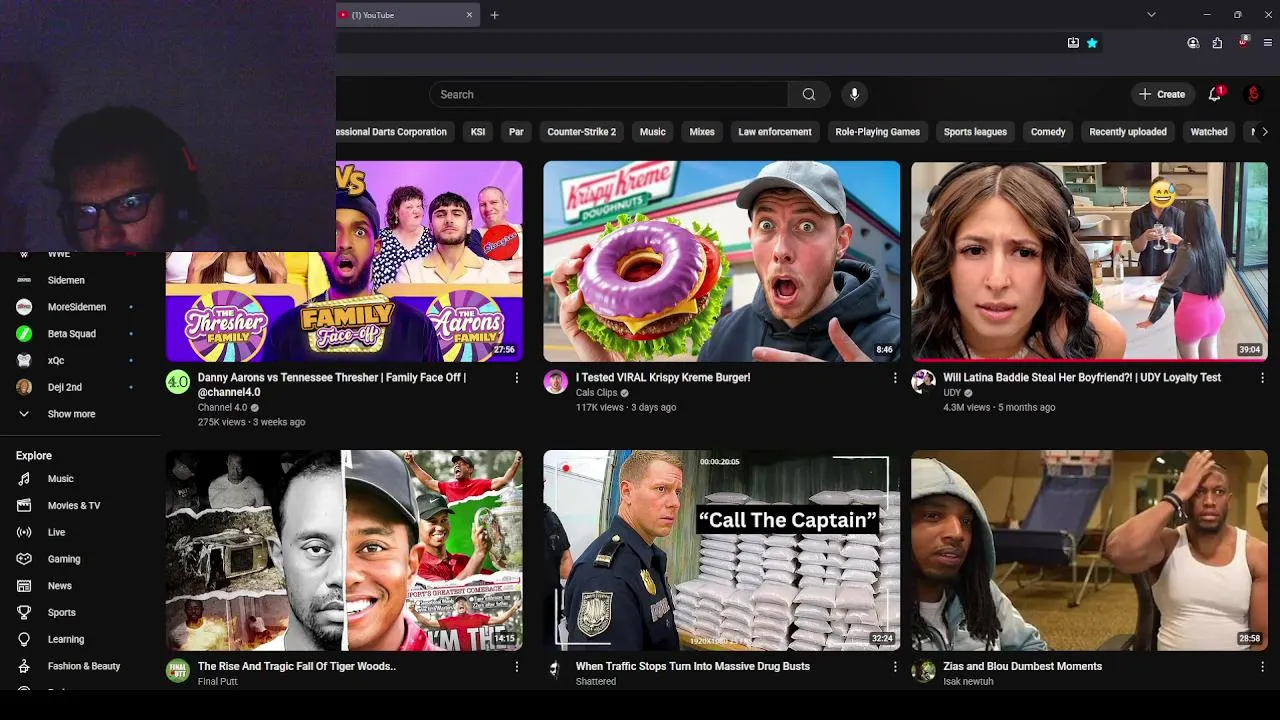This screenshot has height=720, width=1280.
Task: Play the UDY Loyalty Test thumbnail
Action: click(1089, 261)
